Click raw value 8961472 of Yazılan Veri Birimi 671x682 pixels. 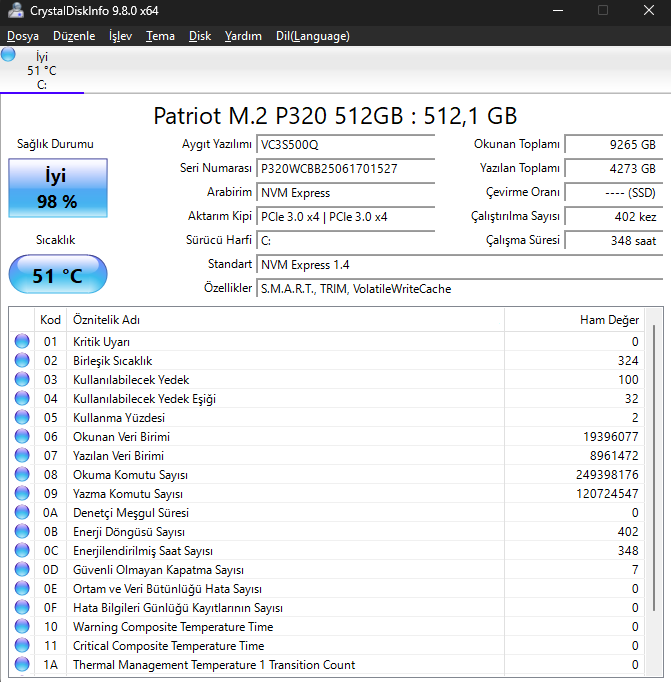coord(614,456)
